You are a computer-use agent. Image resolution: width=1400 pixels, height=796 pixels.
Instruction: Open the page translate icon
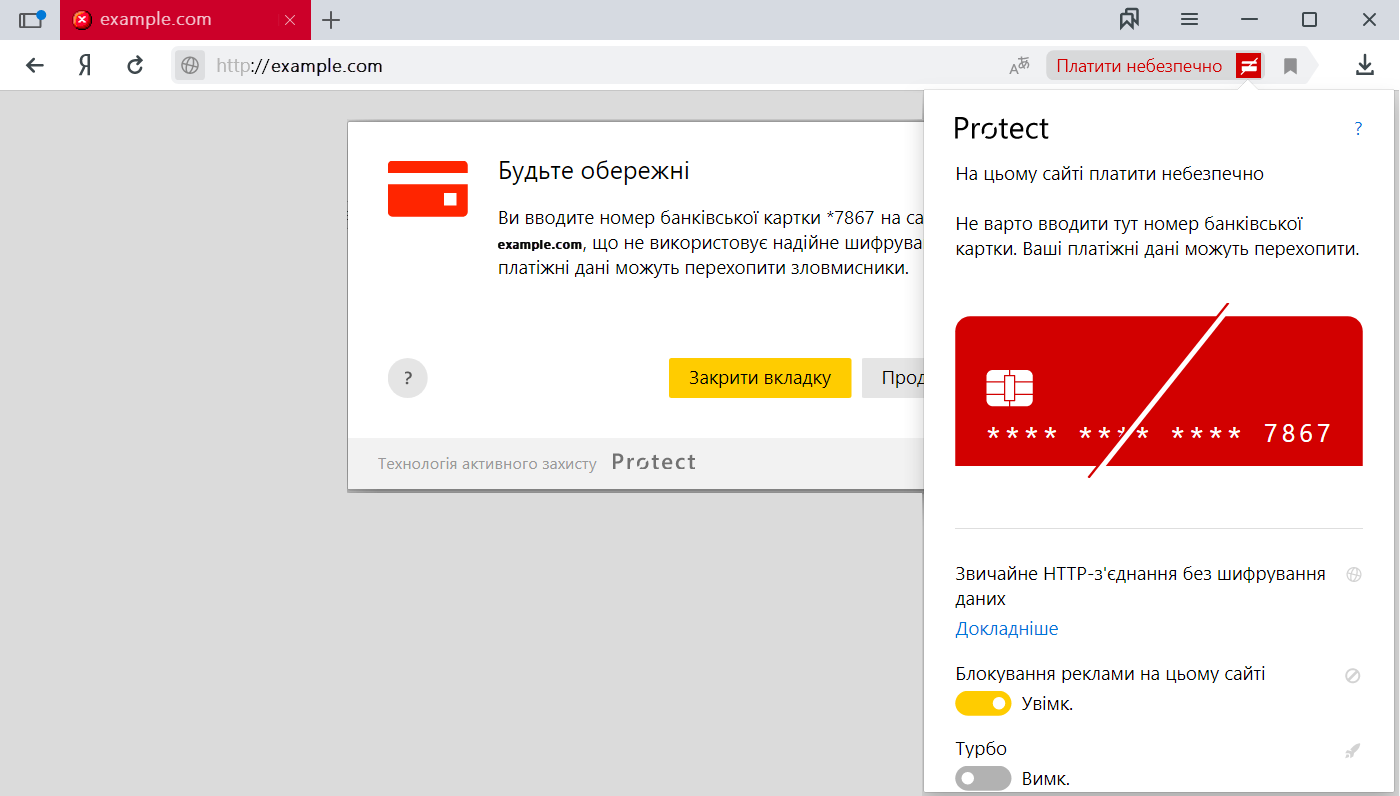[x=1019, y=66]
